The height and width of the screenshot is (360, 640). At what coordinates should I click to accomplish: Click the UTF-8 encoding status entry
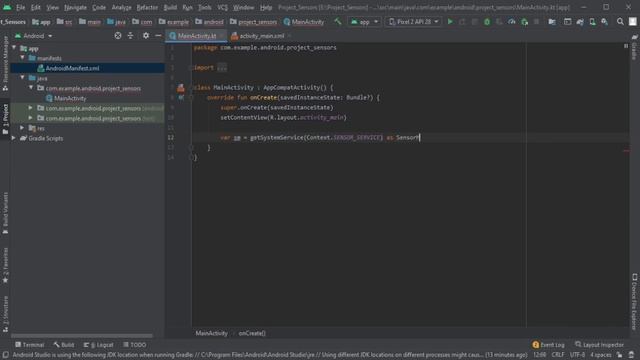click(x=577, y=355)
